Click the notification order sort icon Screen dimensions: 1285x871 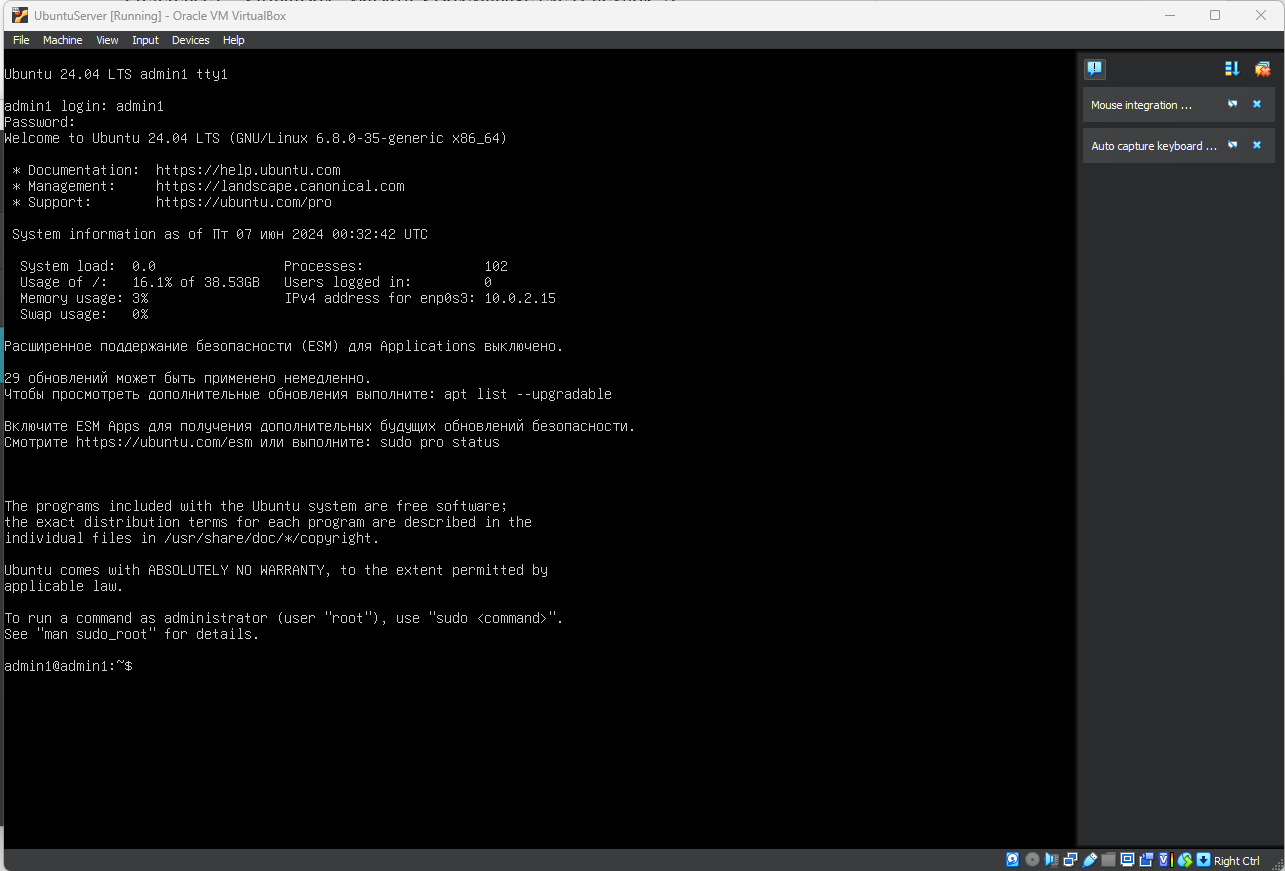[x=1232, y=69]
